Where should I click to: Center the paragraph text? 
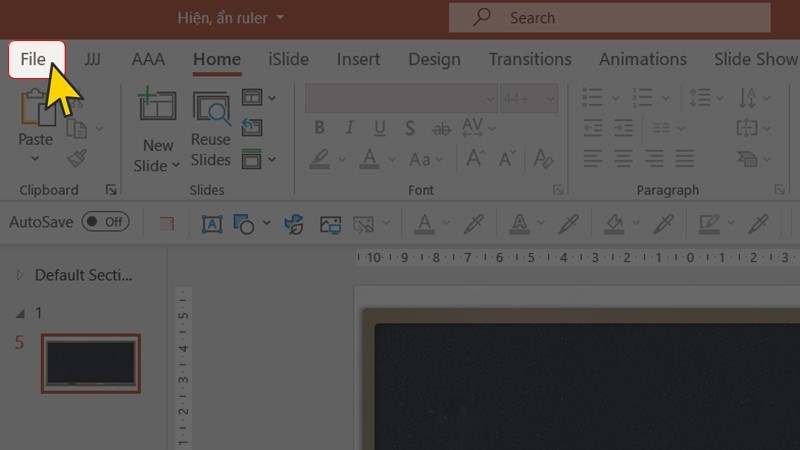623,159
